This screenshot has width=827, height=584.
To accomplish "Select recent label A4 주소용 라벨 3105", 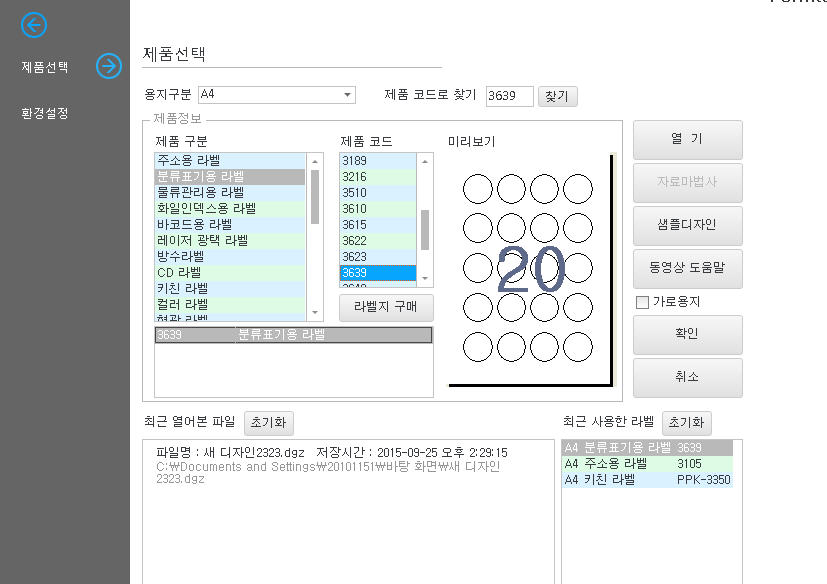I will coord(647,463).
